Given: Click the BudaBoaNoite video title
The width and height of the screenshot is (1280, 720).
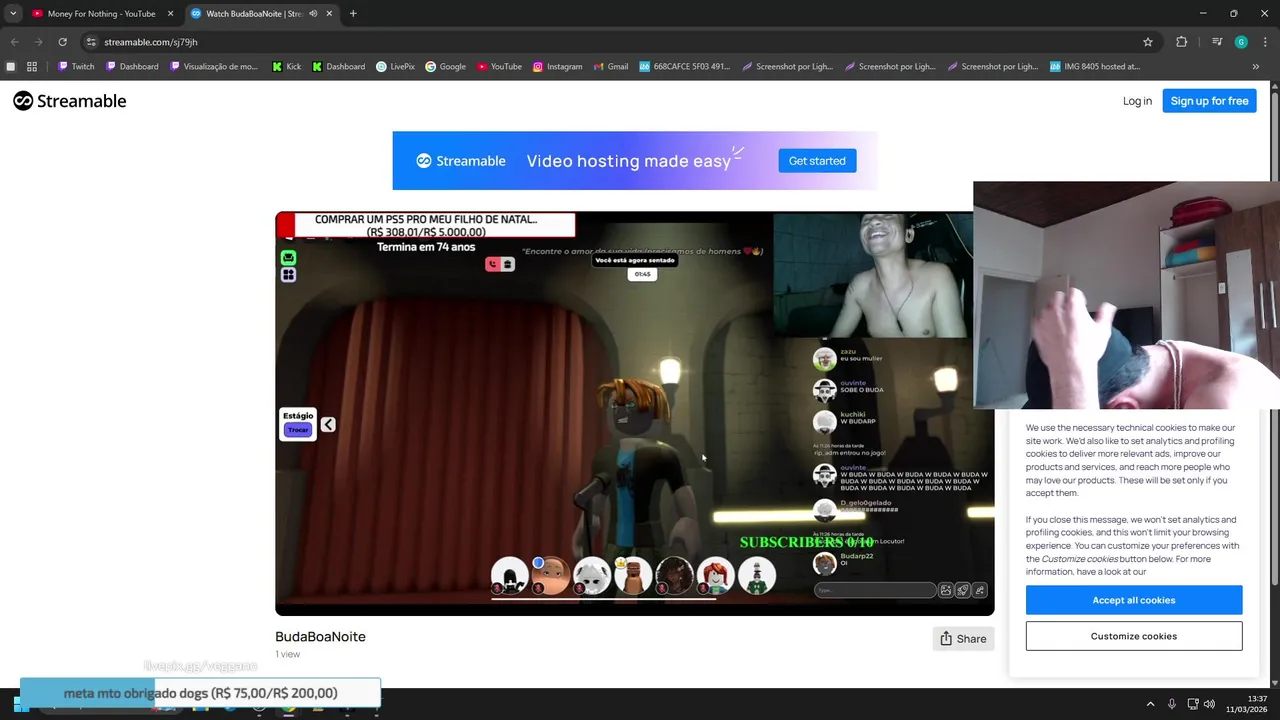Looking at the screenshot, I should [x=320, y=636].
